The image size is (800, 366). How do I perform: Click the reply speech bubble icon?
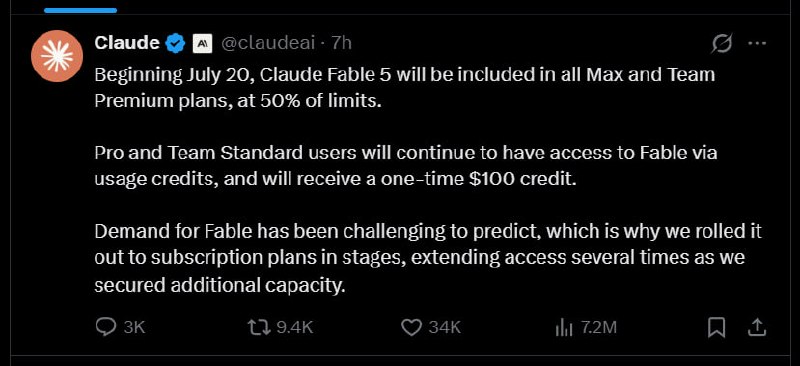(106, 327)
